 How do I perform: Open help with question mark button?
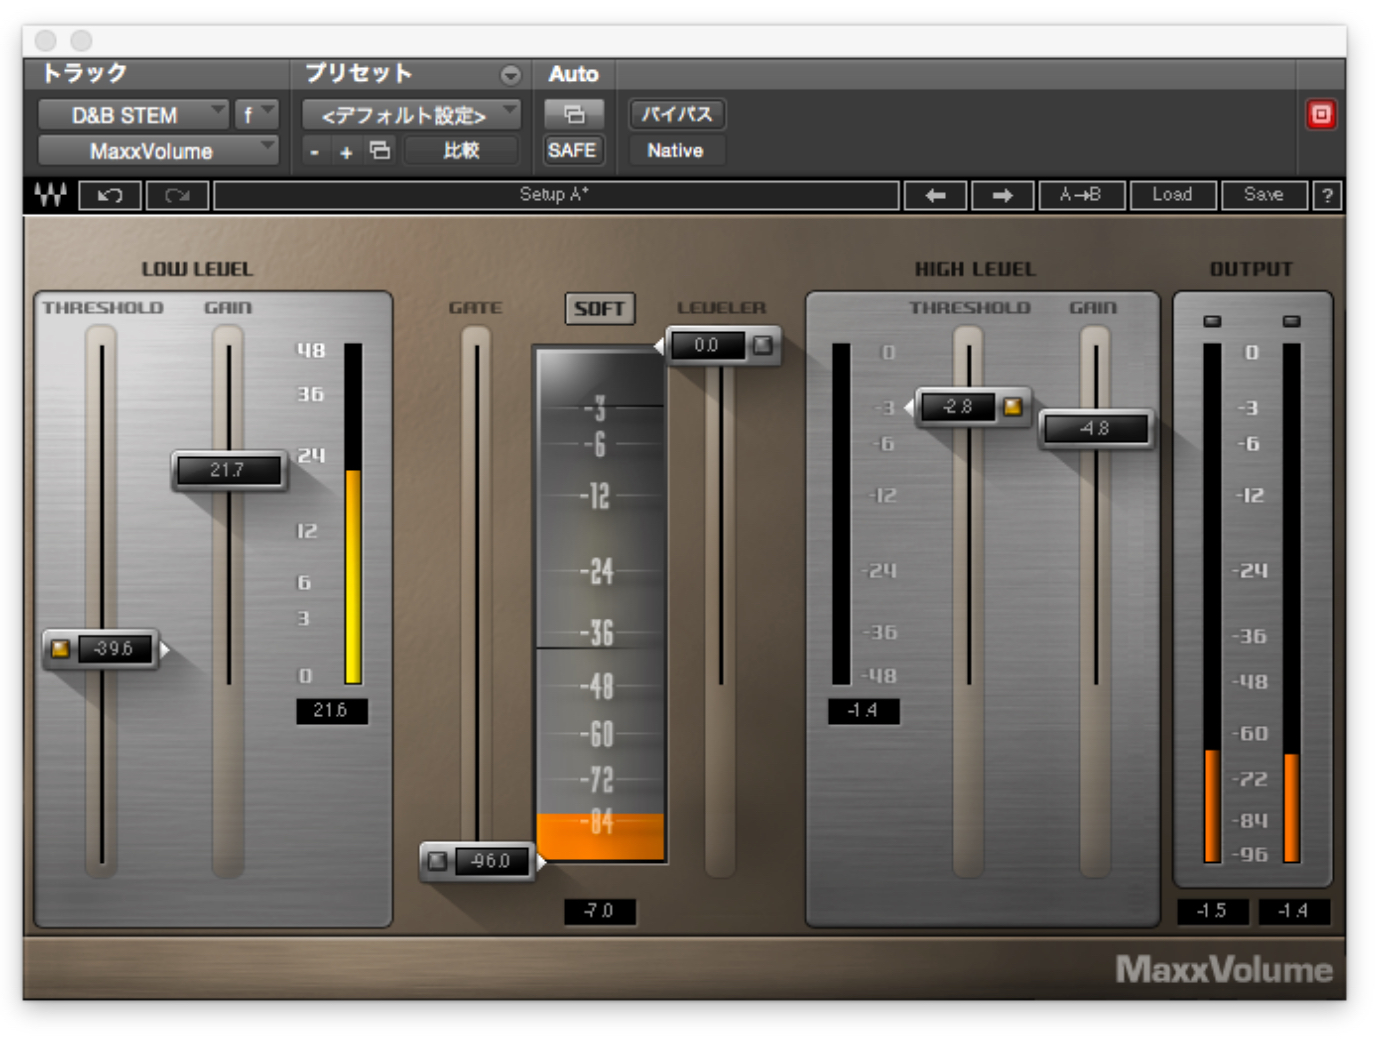[x=1327, y=195]
